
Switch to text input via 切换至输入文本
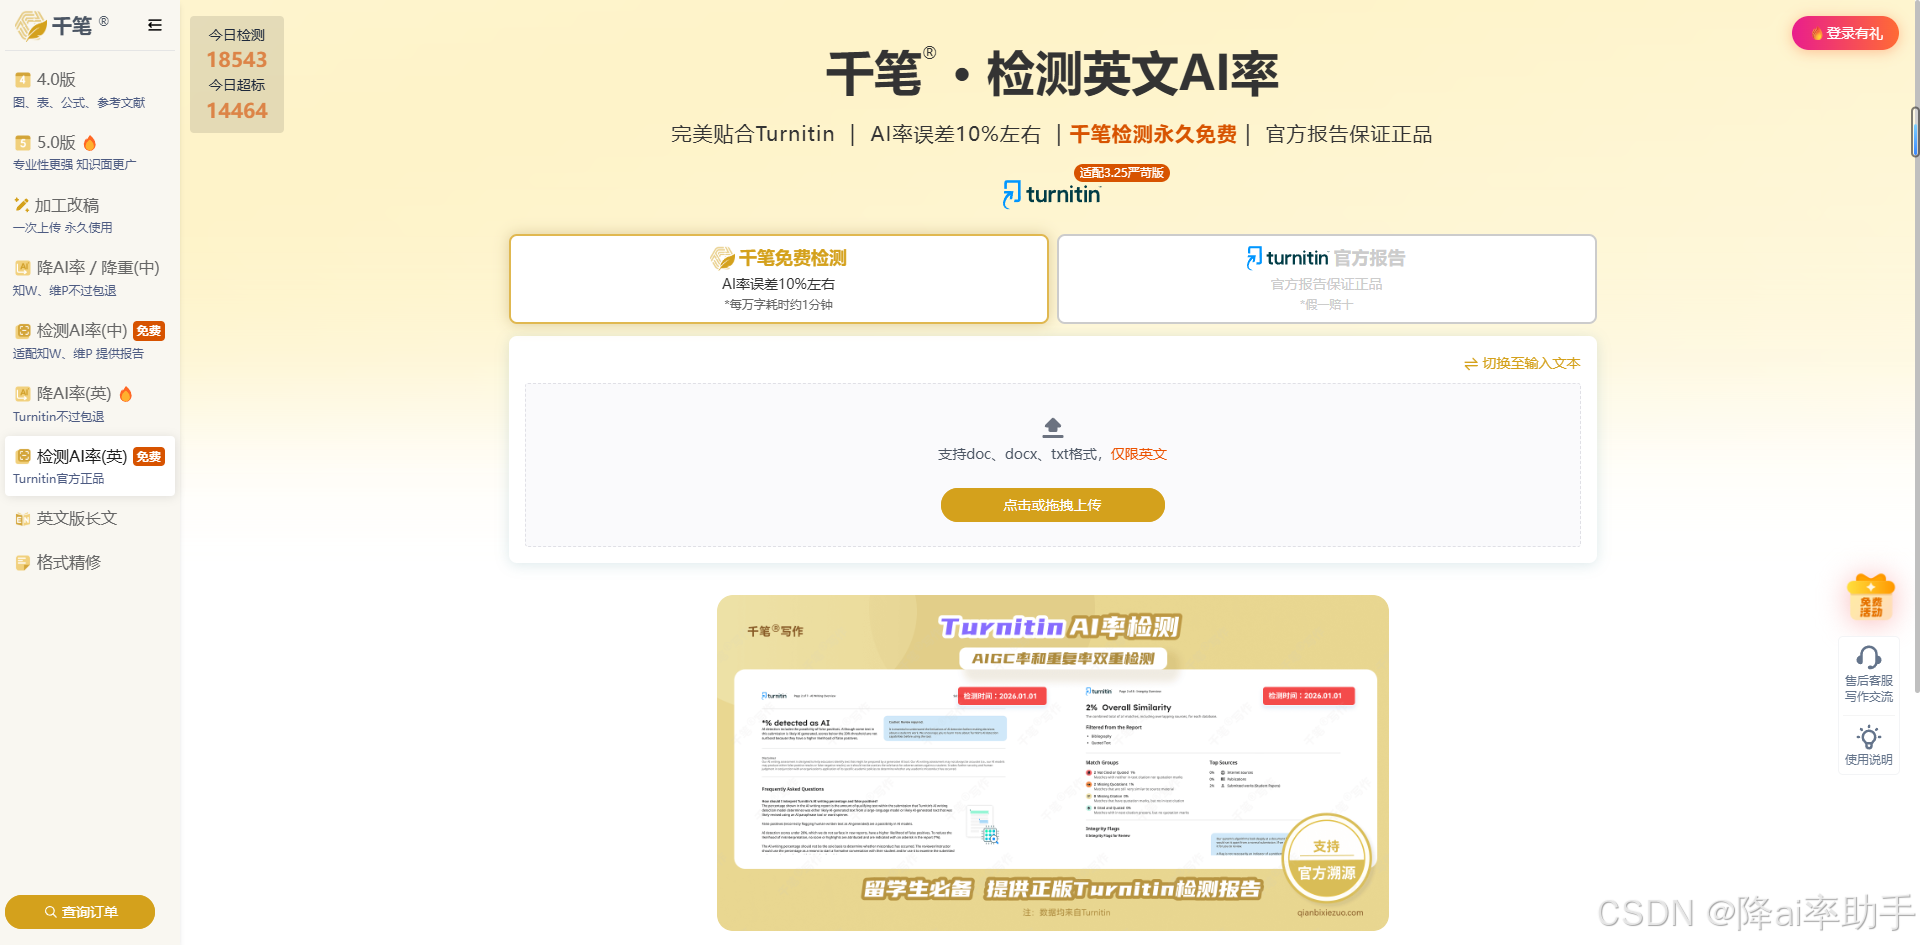1522,363
